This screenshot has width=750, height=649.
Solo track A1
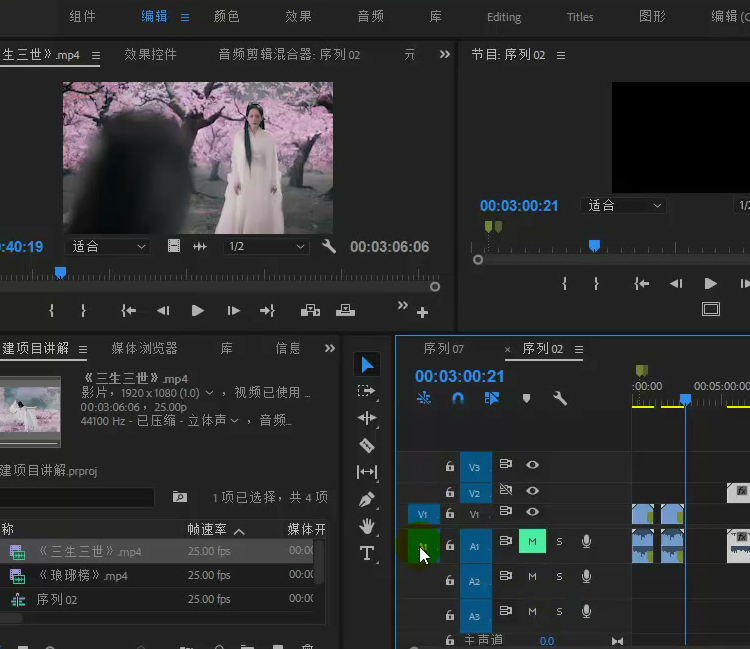559,541
